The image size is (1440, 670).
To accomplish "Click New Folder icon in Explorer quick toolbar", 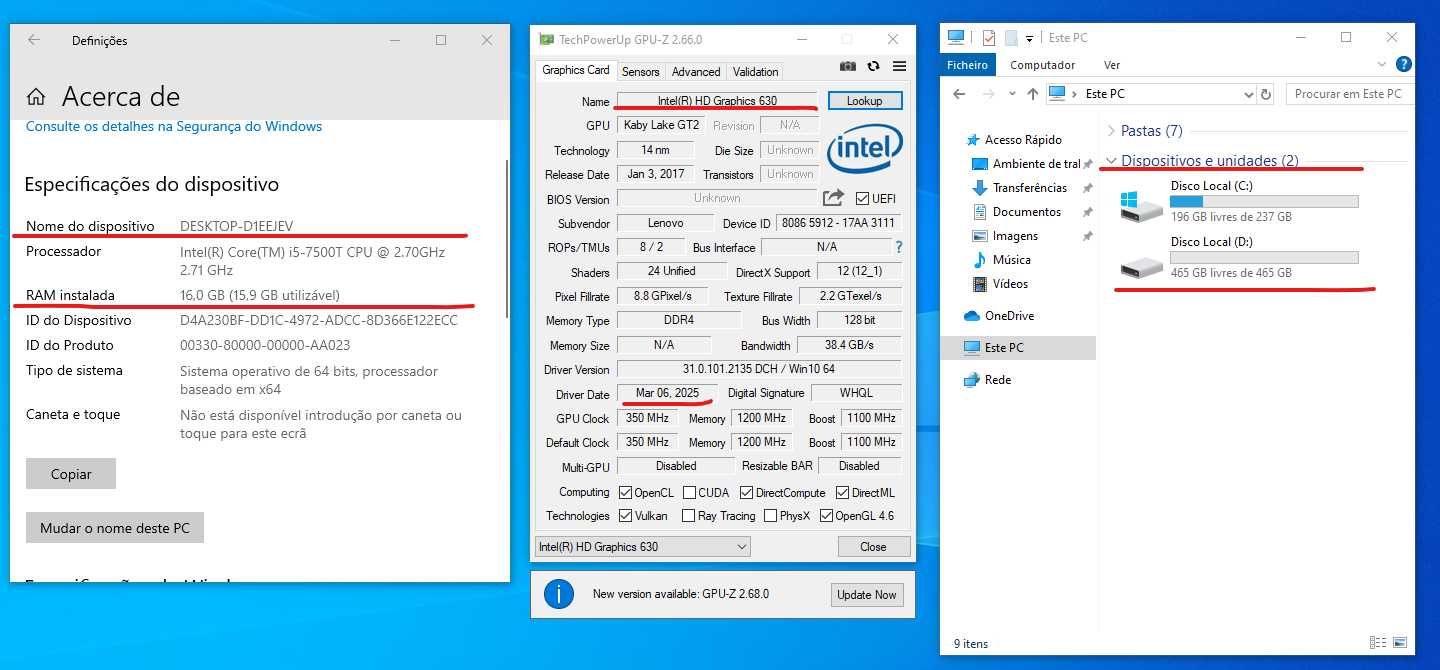I will pyautogui.click(x=1011, y=38).
